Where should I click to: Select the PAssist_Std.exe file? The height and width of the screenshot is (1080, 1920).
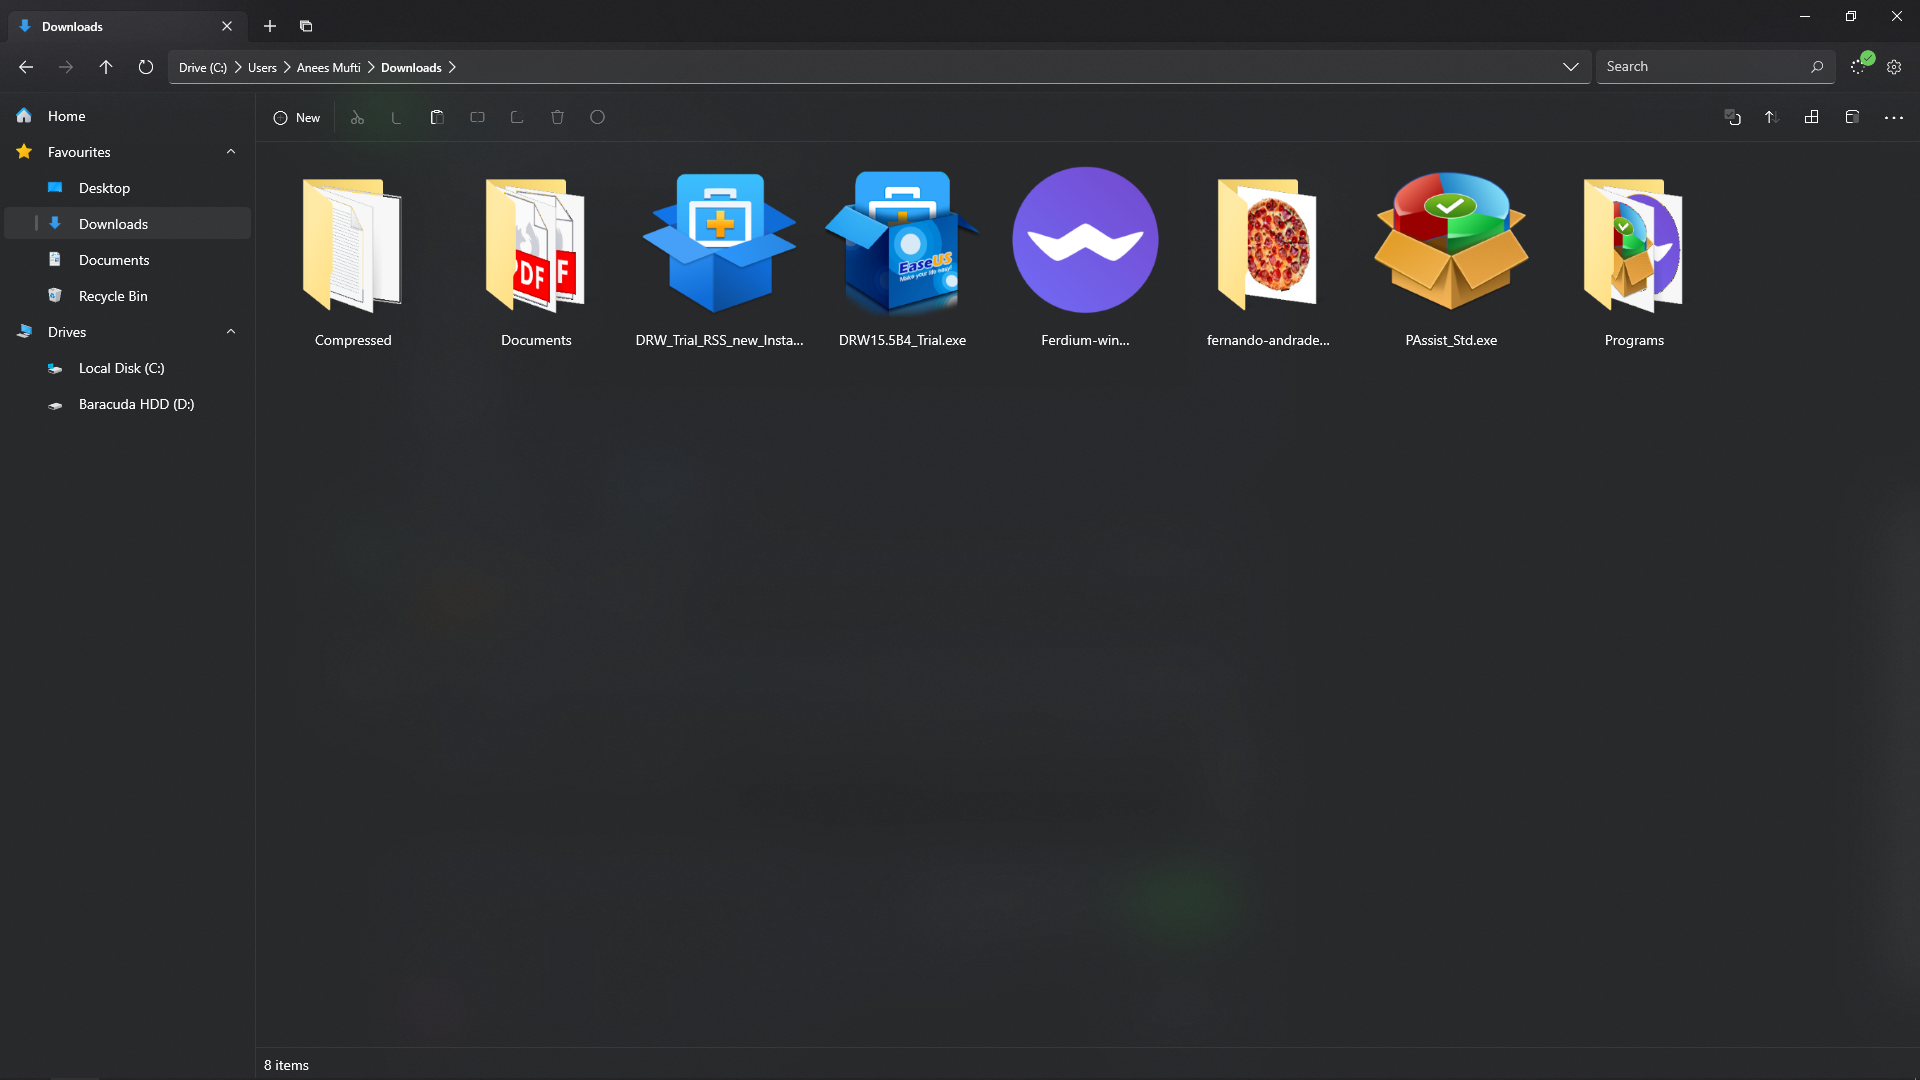point(1451,257)
